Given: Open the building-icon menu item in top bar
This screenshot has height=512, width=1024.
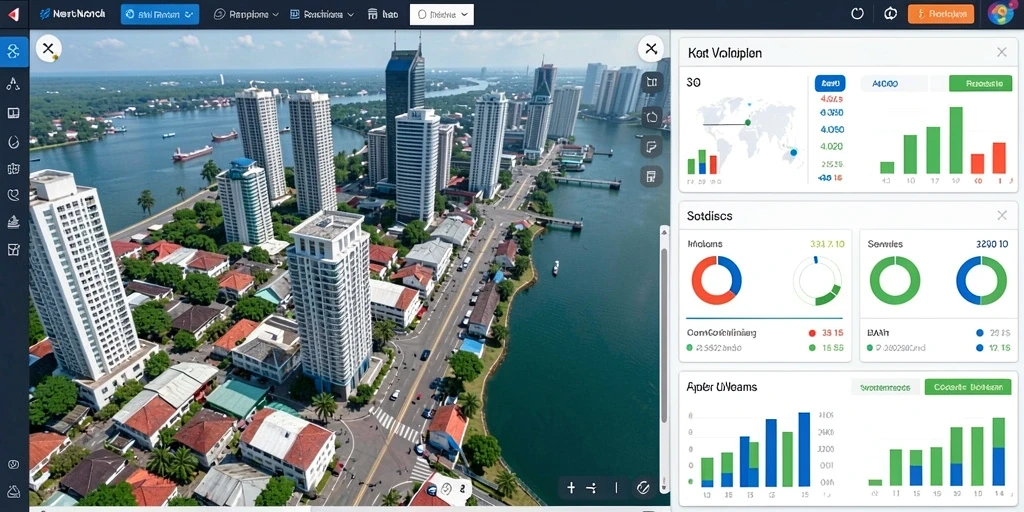Looking at the screenshot, I should click(382, 14).
